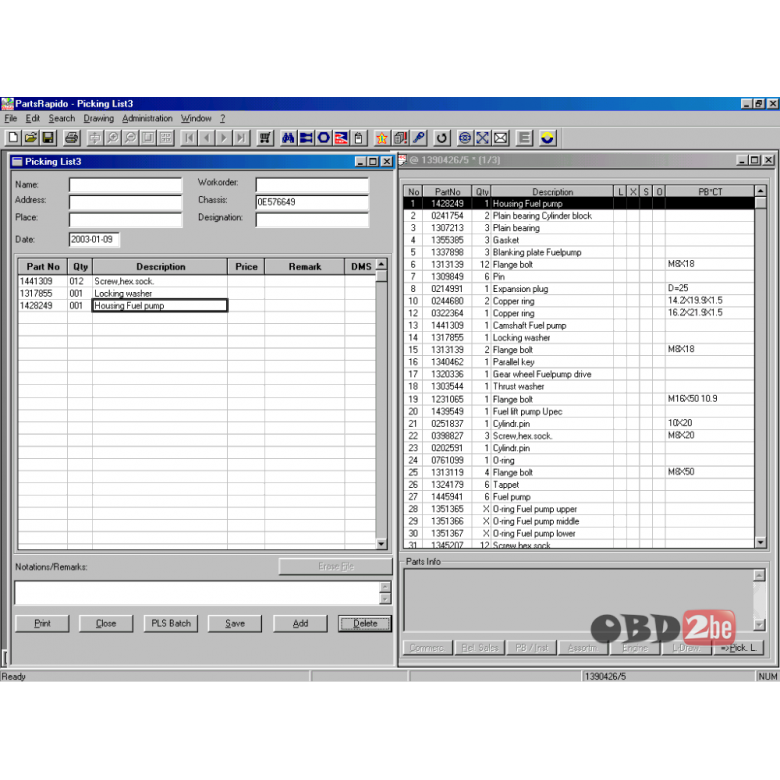Click the binoculars search icon
The width and height of the screenshot is (780, 780).
pos(288,138)
